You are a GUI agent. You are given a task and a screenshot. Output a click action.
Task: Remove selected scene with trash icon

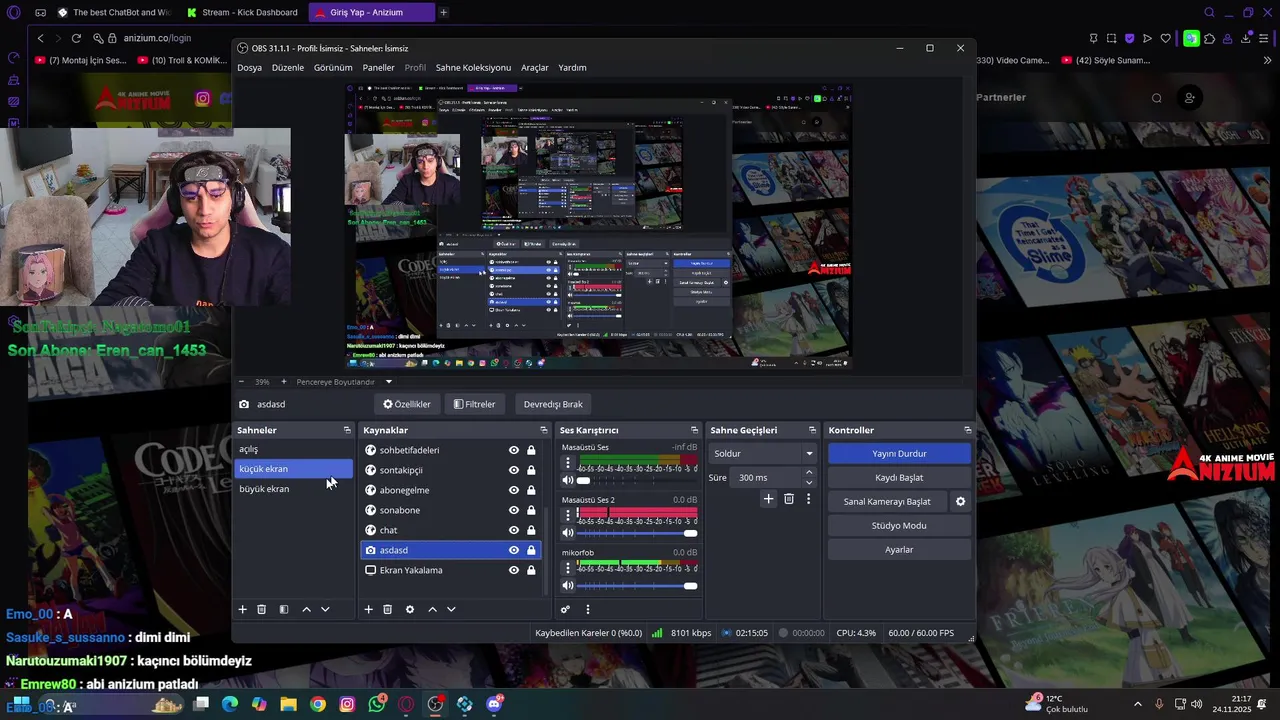(262, 609)
